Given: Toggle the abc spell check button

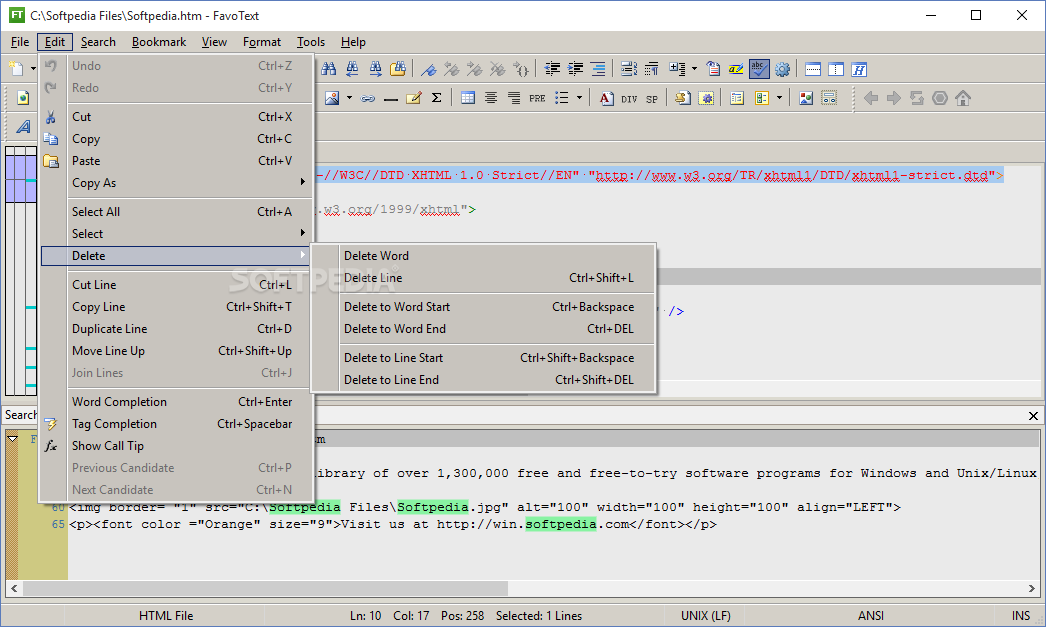Looking at the screenshot, I should [x=759, y=69].
